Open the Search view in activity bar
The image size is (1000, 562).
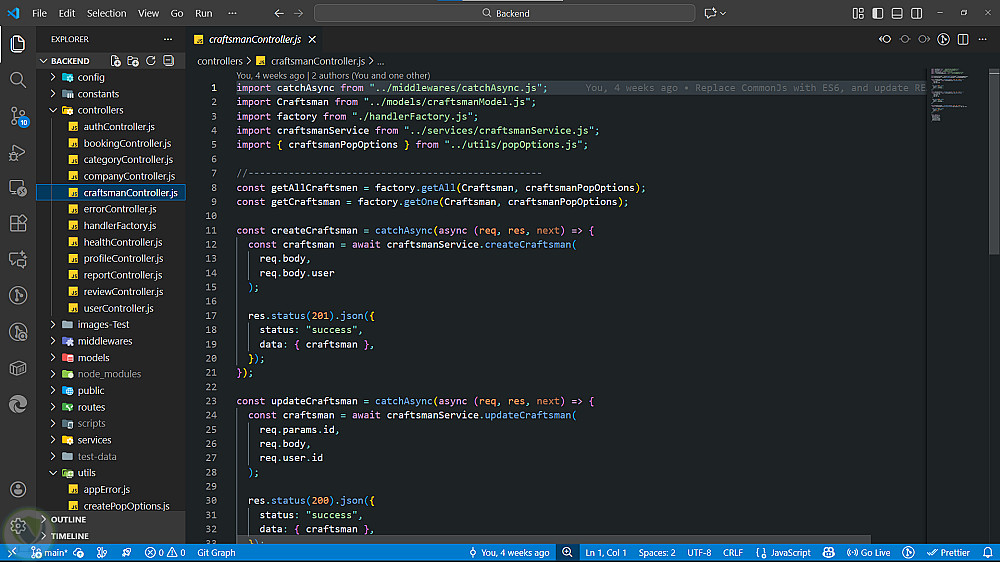(x=17, y=79)
